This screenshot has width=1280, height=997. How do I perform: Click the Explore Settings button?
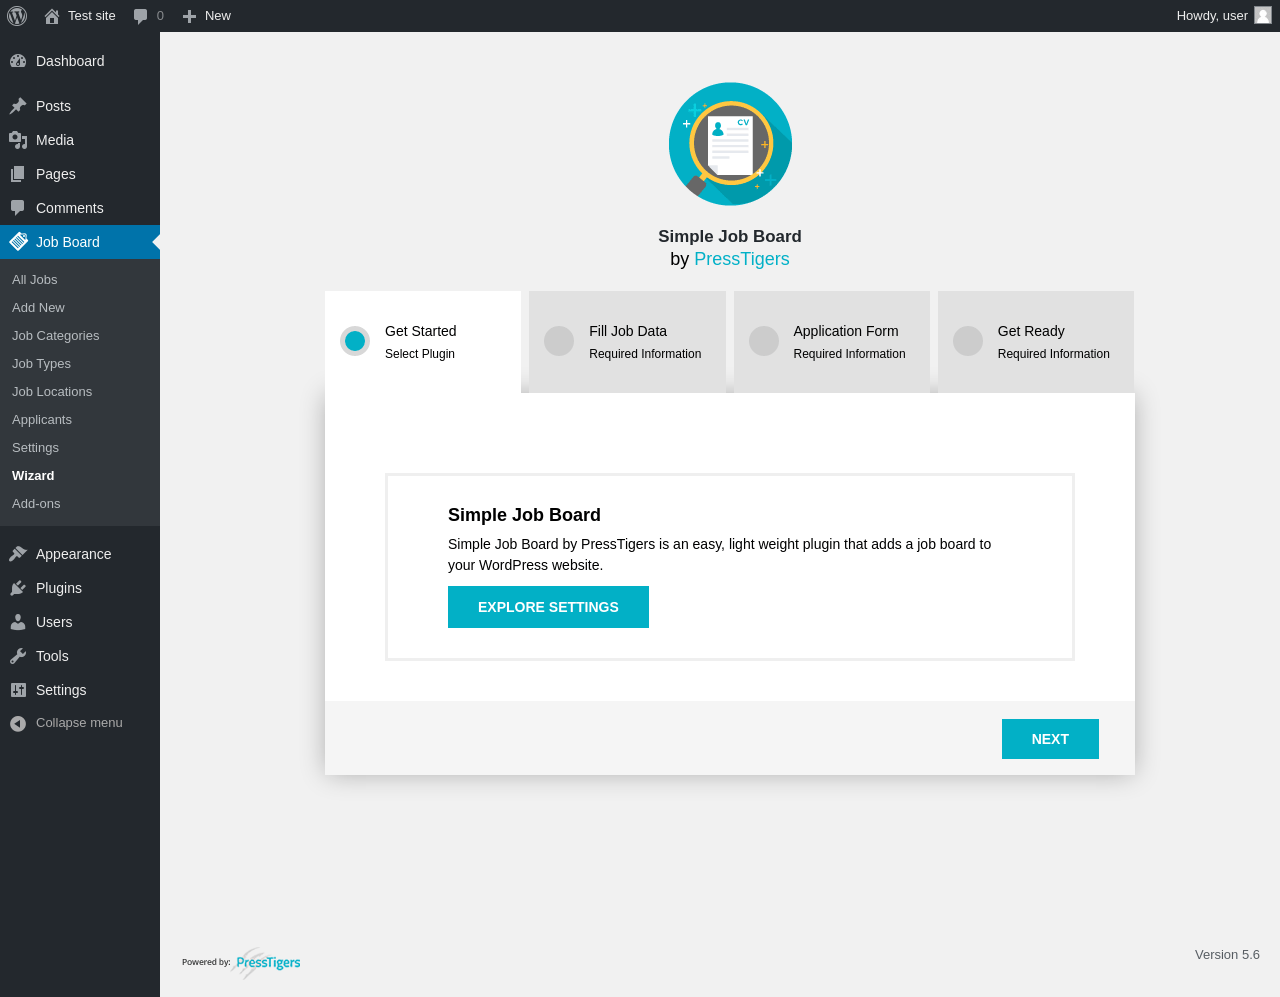click(x=548, y=607)
